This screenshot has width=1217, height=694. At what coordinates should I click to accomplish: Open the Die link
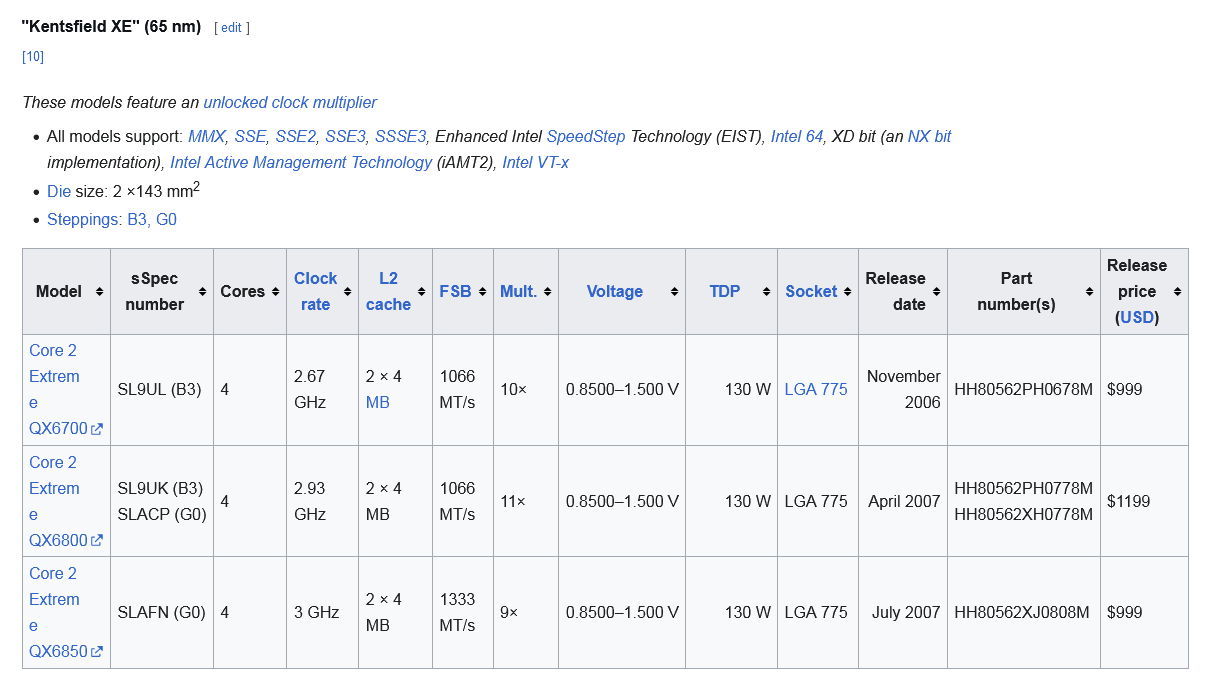pyautogui.click(x=59, y=191)
